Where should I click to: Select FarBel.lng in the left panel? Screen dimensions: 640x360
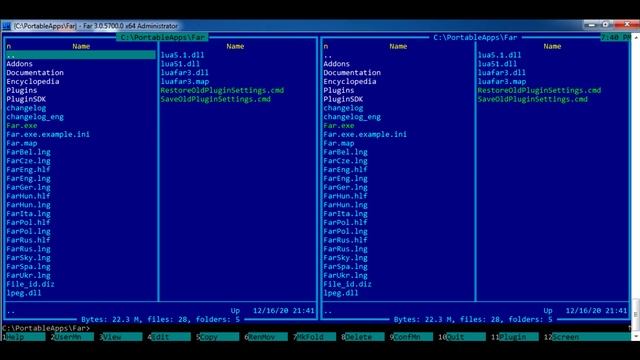click(x=28, y=152)
